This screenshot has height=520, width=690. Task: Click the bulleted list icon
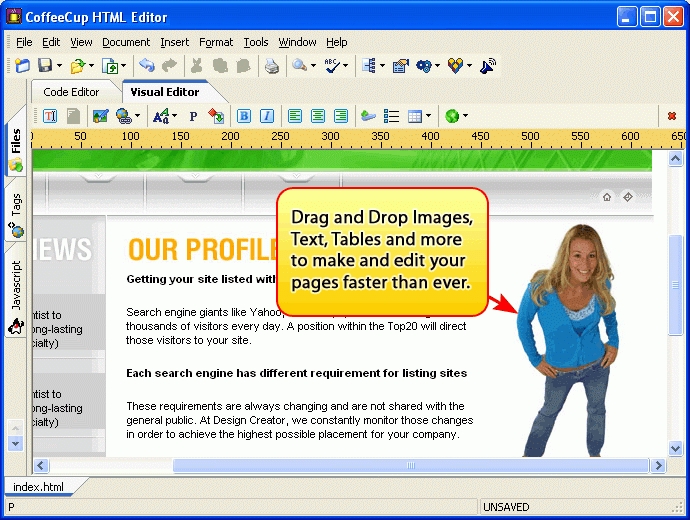click(x=392, y=116)
